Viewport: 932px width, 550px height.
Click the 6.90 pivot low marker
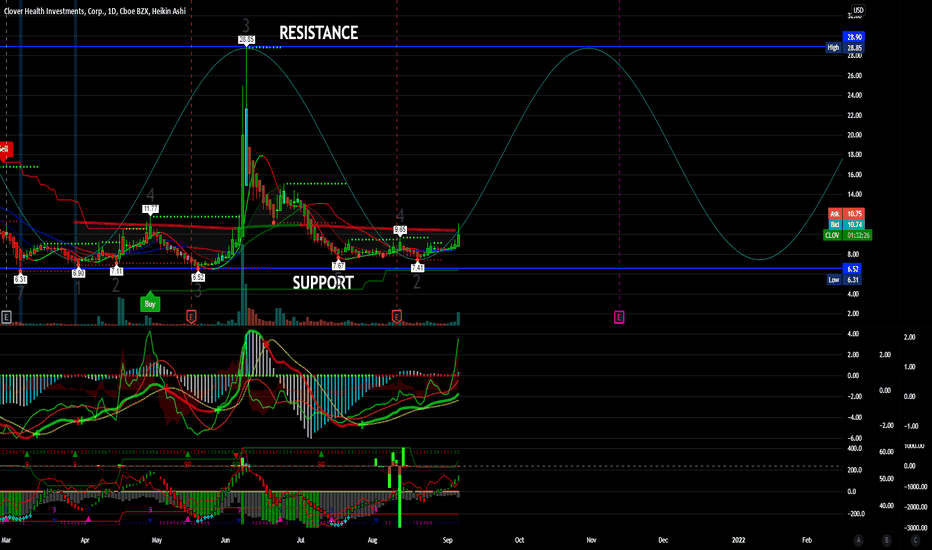pyautogui.click(x=78, y=274)
